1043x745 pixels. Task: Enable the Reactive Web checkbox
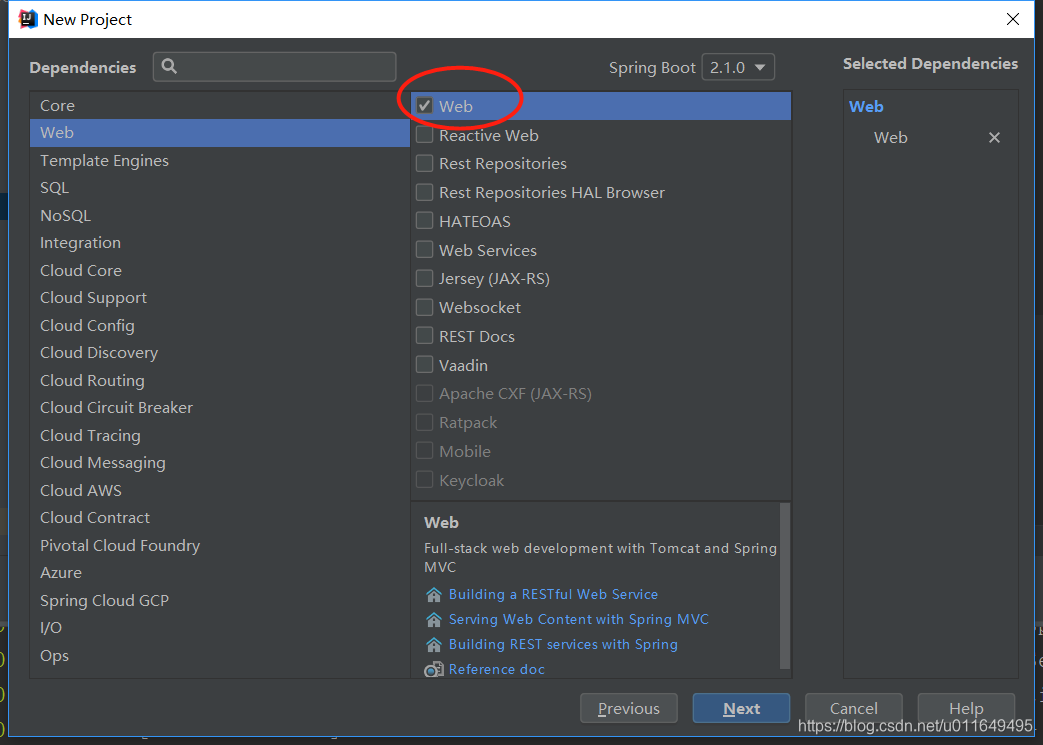coord(424,135)
